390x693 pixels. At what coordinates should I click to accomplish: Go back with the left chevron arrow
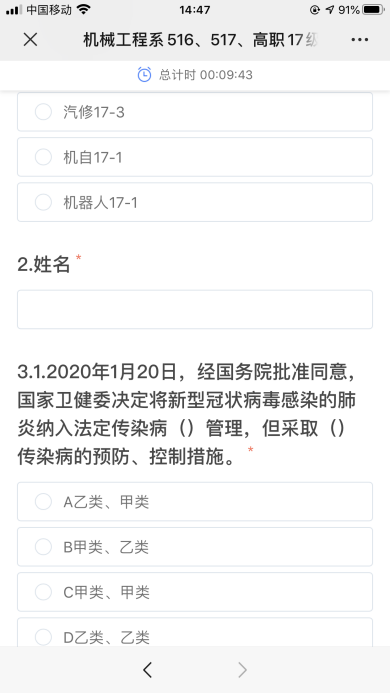(x=148, y=670)
